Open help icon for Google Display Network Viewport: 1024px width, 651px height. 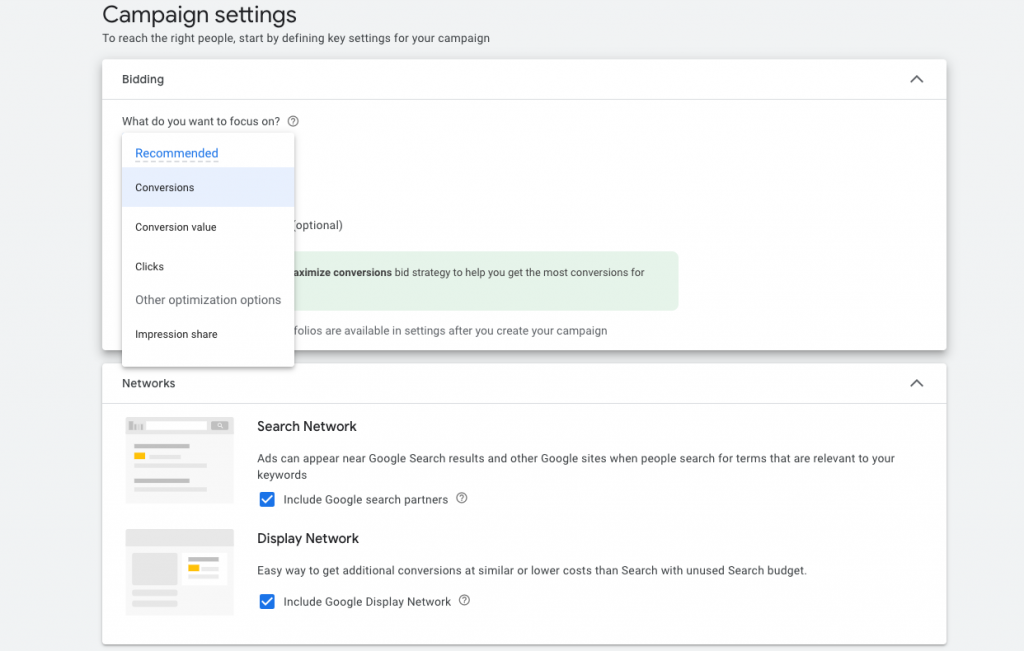[464, 600]
